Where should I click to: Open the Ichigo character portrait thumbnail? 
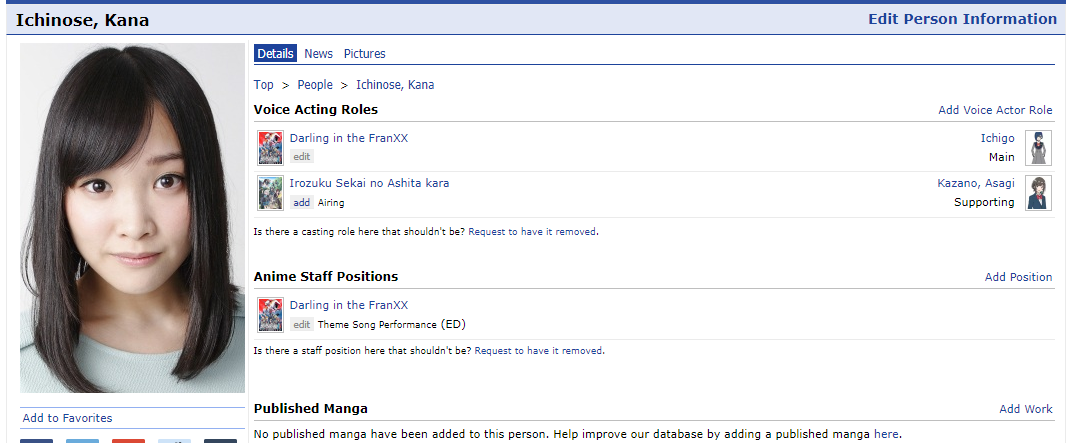pyautogui.click(x=1039, y=147)
